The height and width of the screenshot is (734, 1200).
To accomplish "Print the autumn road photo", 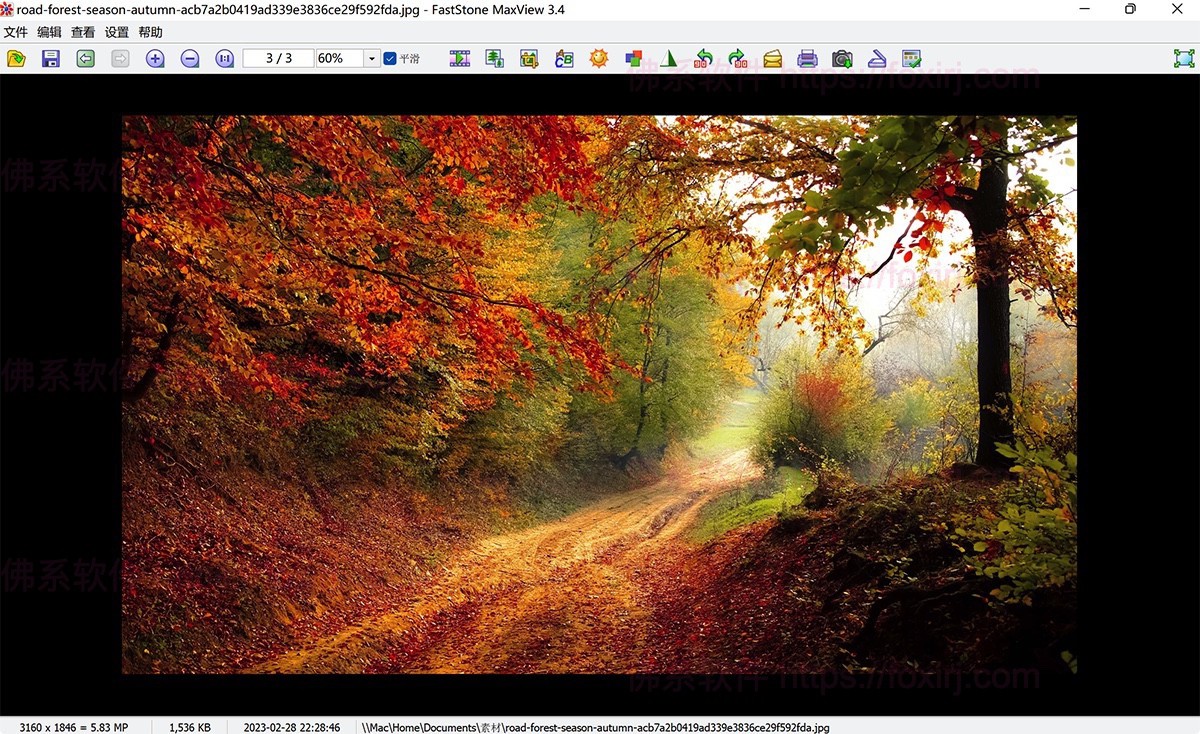I will tap(807, 58).
